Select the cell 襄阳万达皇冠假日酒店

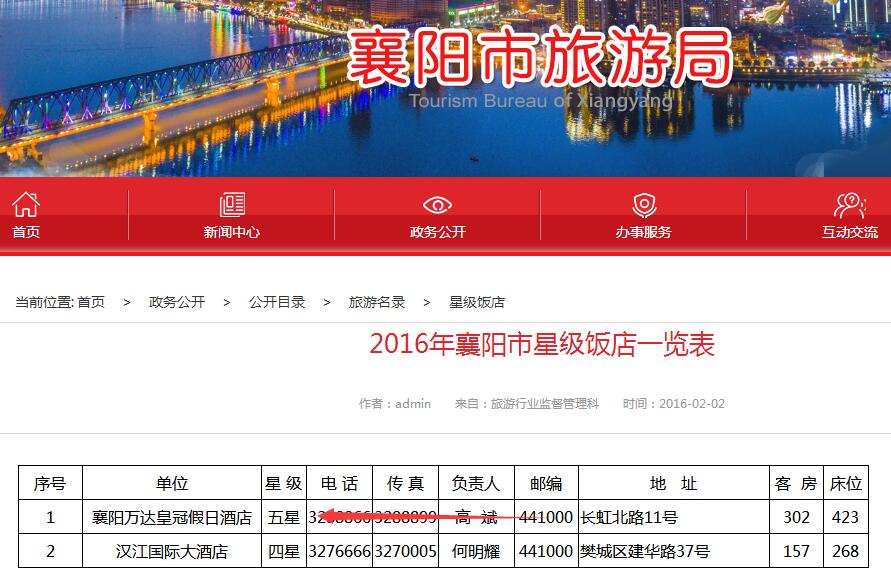(172, 517)
